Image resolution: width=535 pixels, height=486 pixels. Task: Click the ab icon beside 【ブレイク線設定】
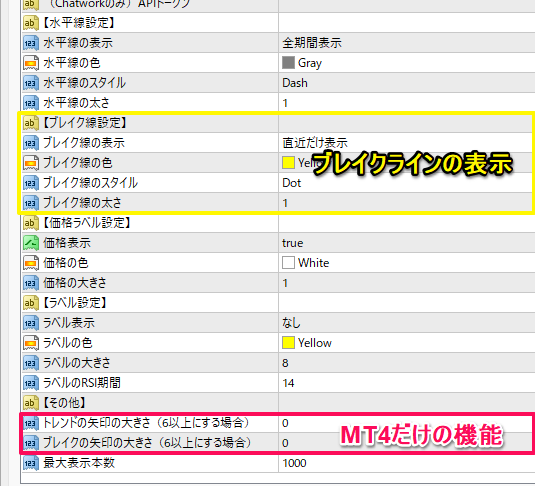point(30,123)
